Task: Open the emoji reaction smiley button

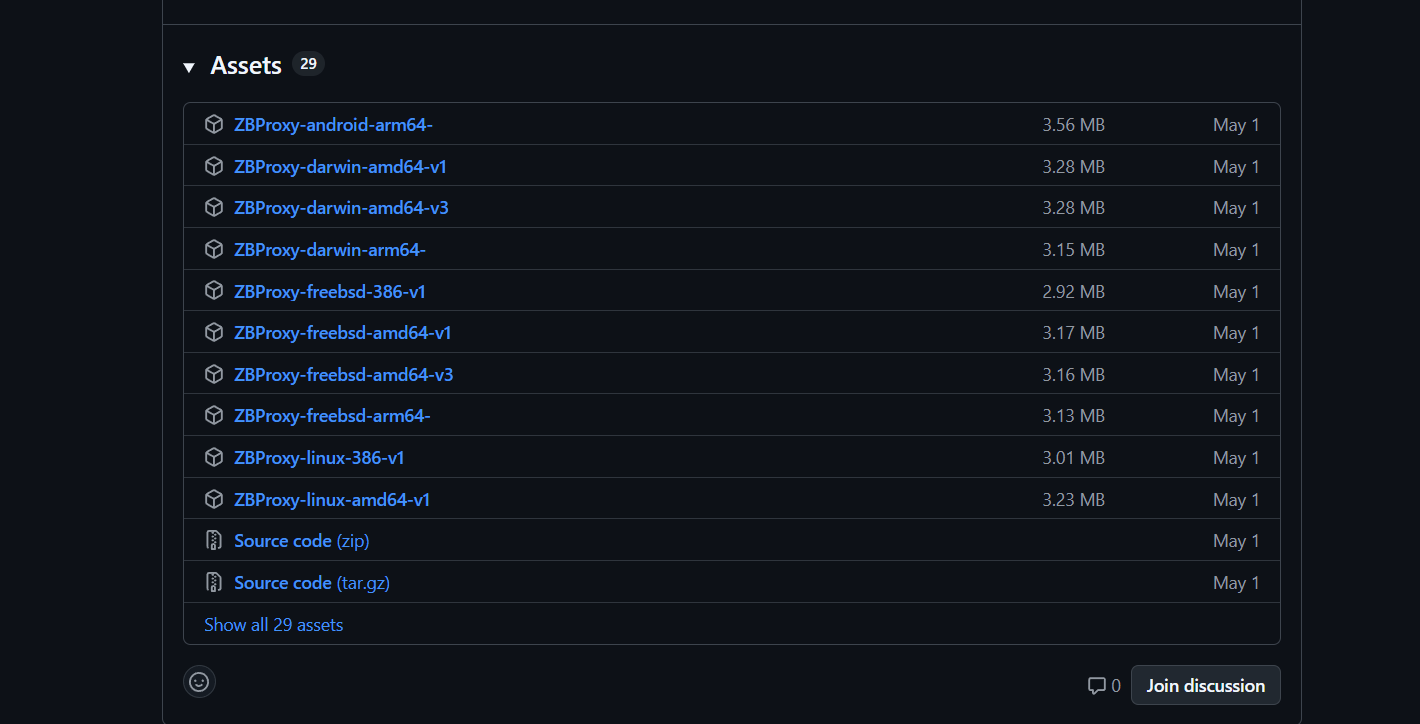Action: coord(199,682)
